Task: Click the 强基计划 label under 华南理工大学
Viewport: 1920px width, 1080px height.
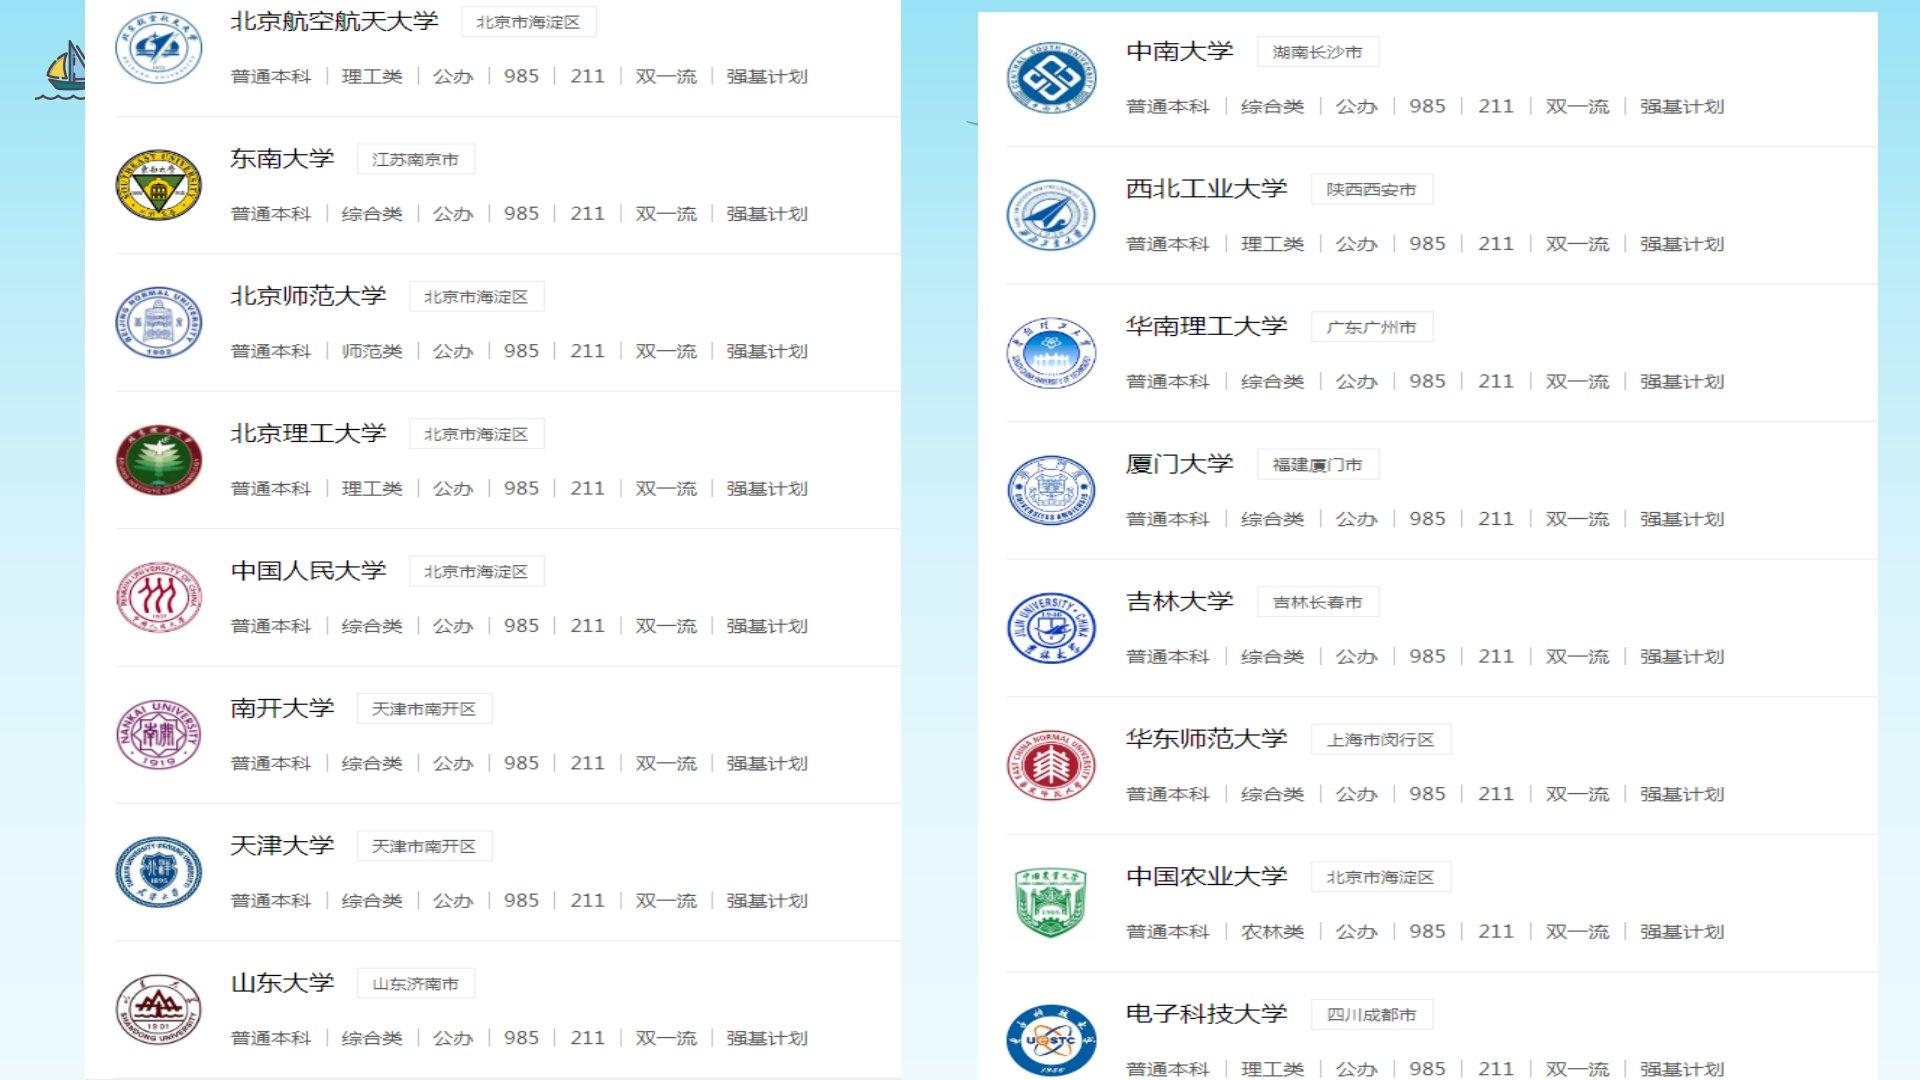Action: [x=1681, y=382]
